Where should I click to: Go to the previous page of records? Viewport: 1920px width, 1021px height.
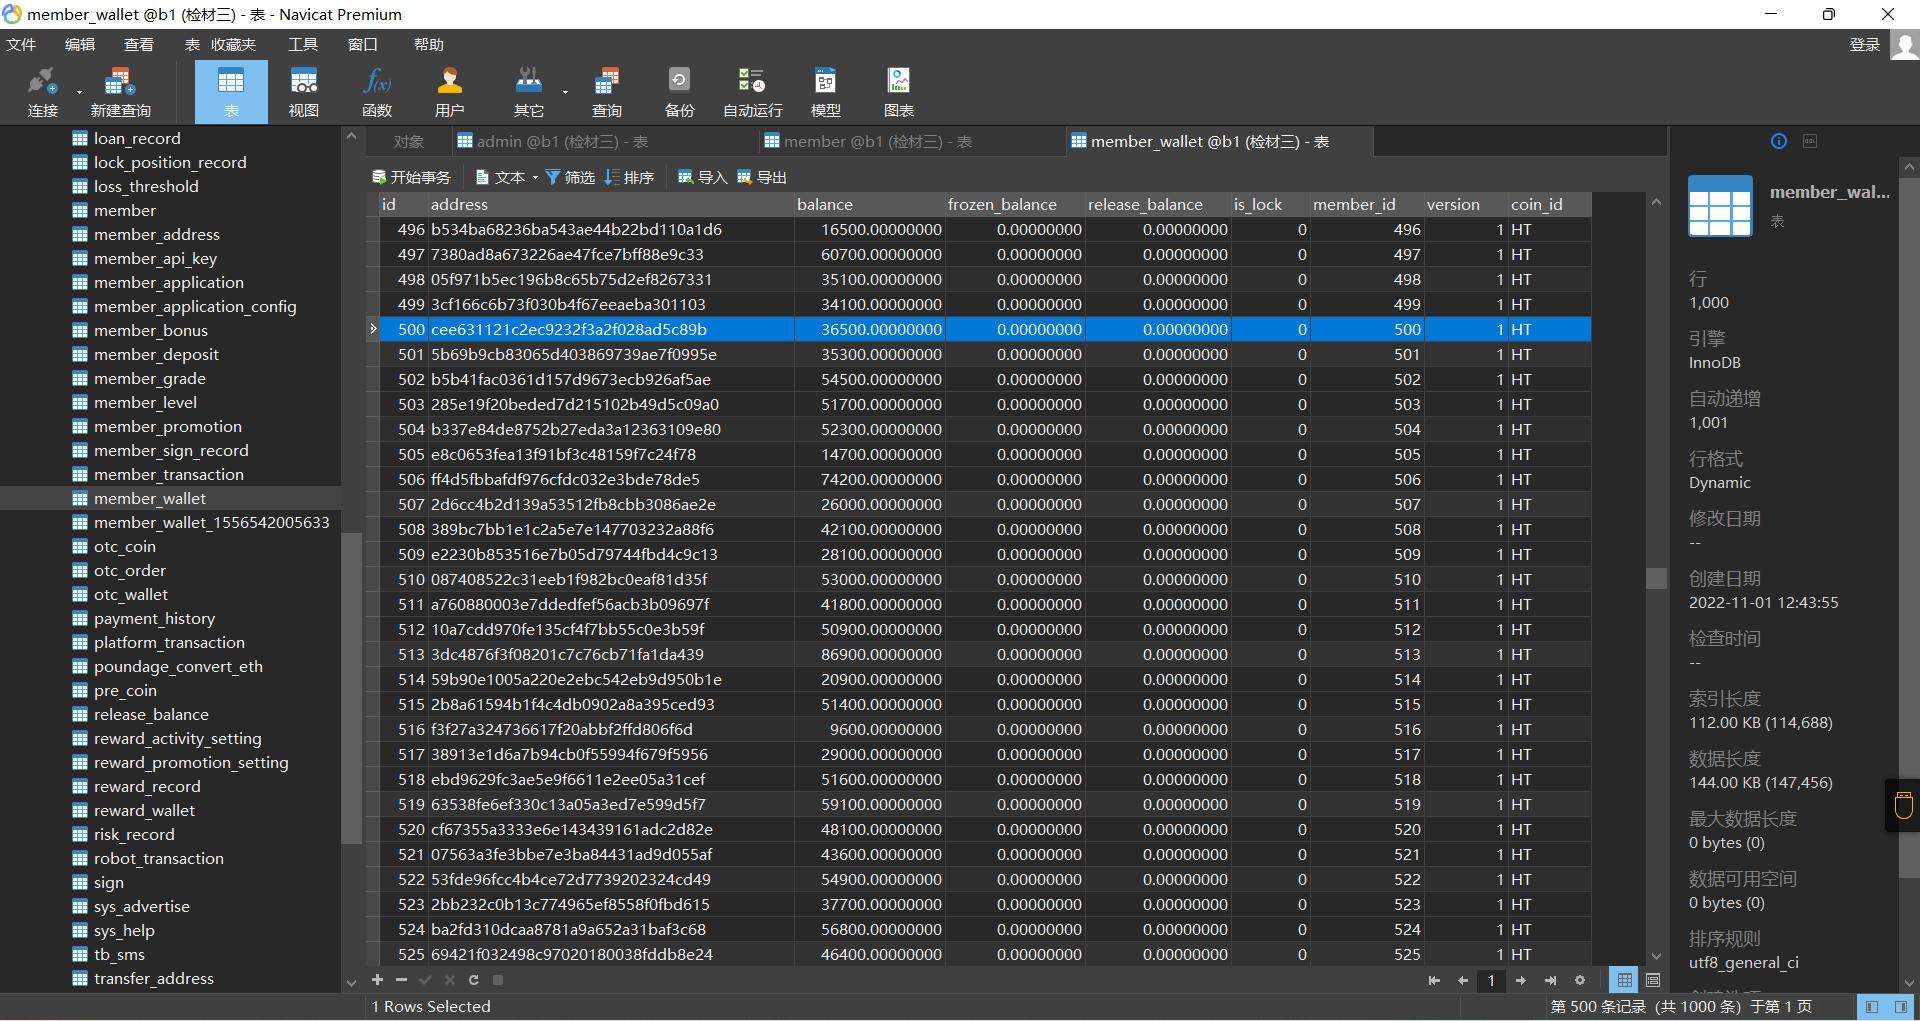pos(1463,981)
